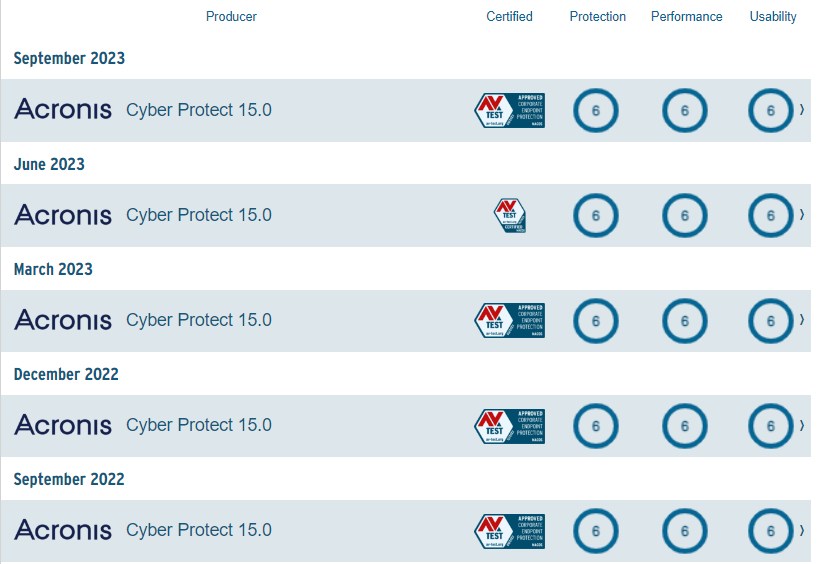Open Cyber Protect 15.0 link for March 2023
This screenshot has width=817, height=564.
coord(199,320)
